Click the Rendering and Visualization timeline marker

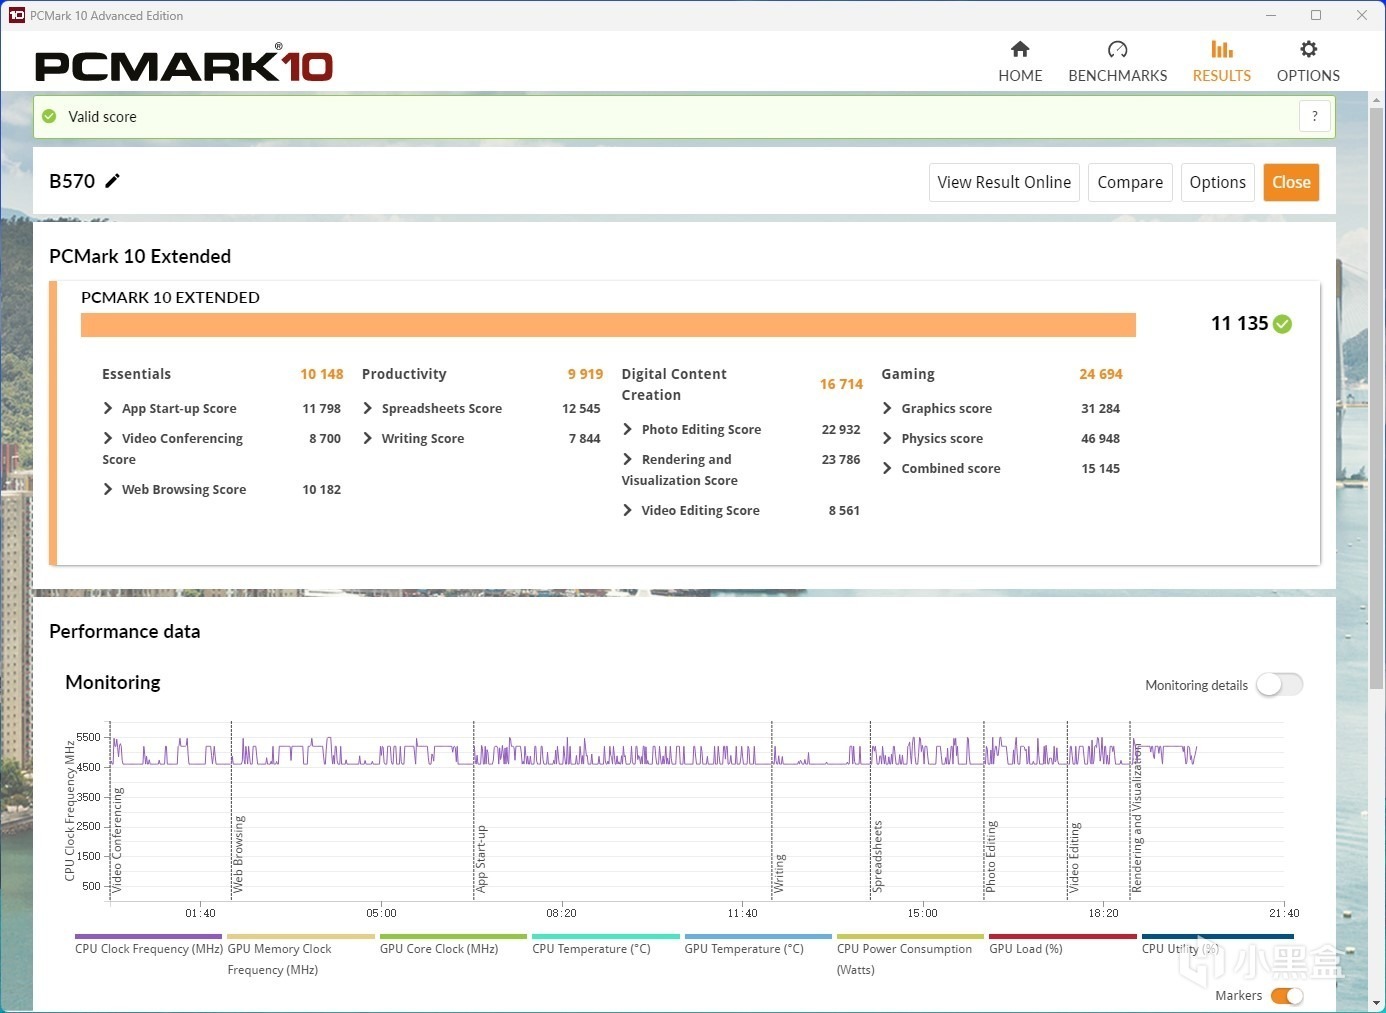1137,818
